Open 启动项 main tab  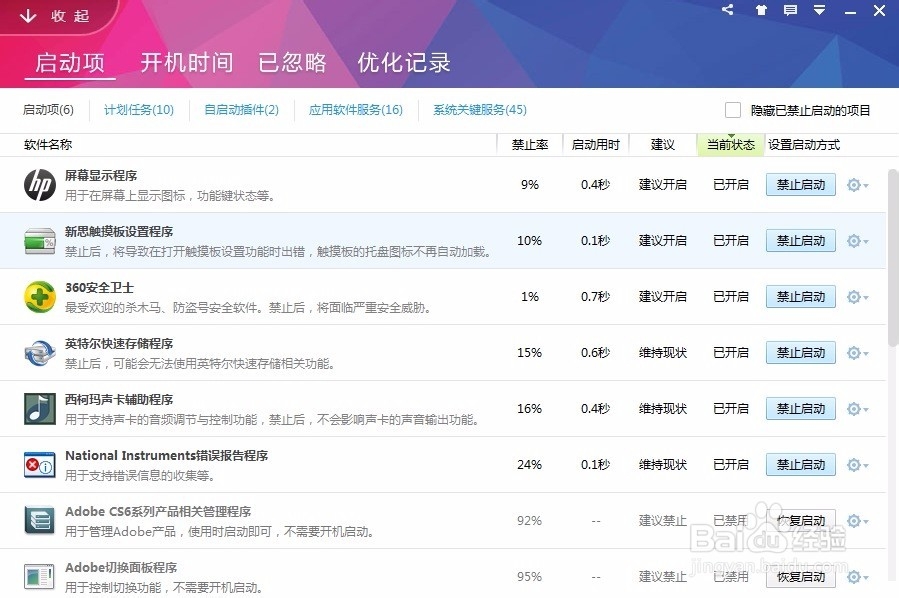click(x=70, y=62)
